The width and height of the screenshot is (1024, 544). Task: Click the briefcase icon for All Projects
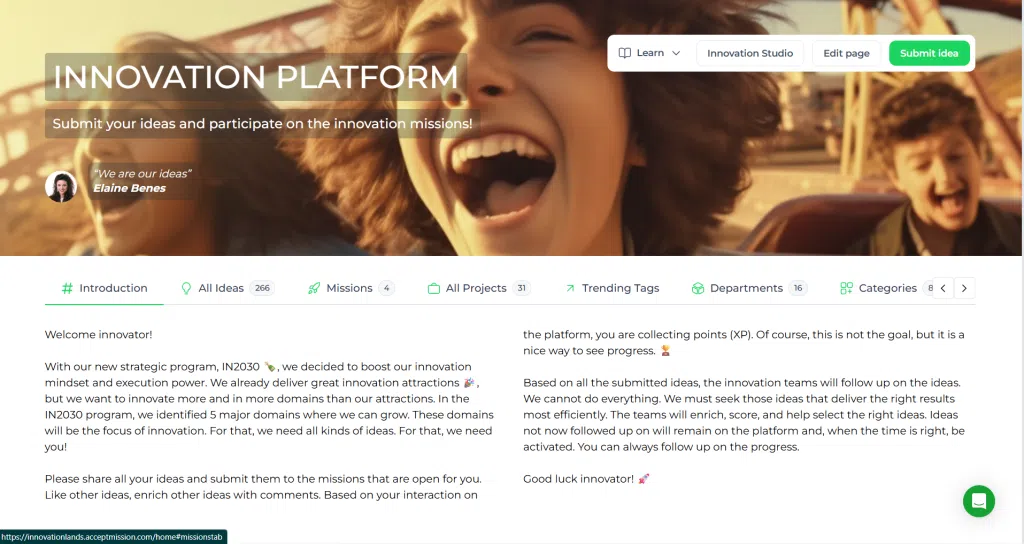434,288
